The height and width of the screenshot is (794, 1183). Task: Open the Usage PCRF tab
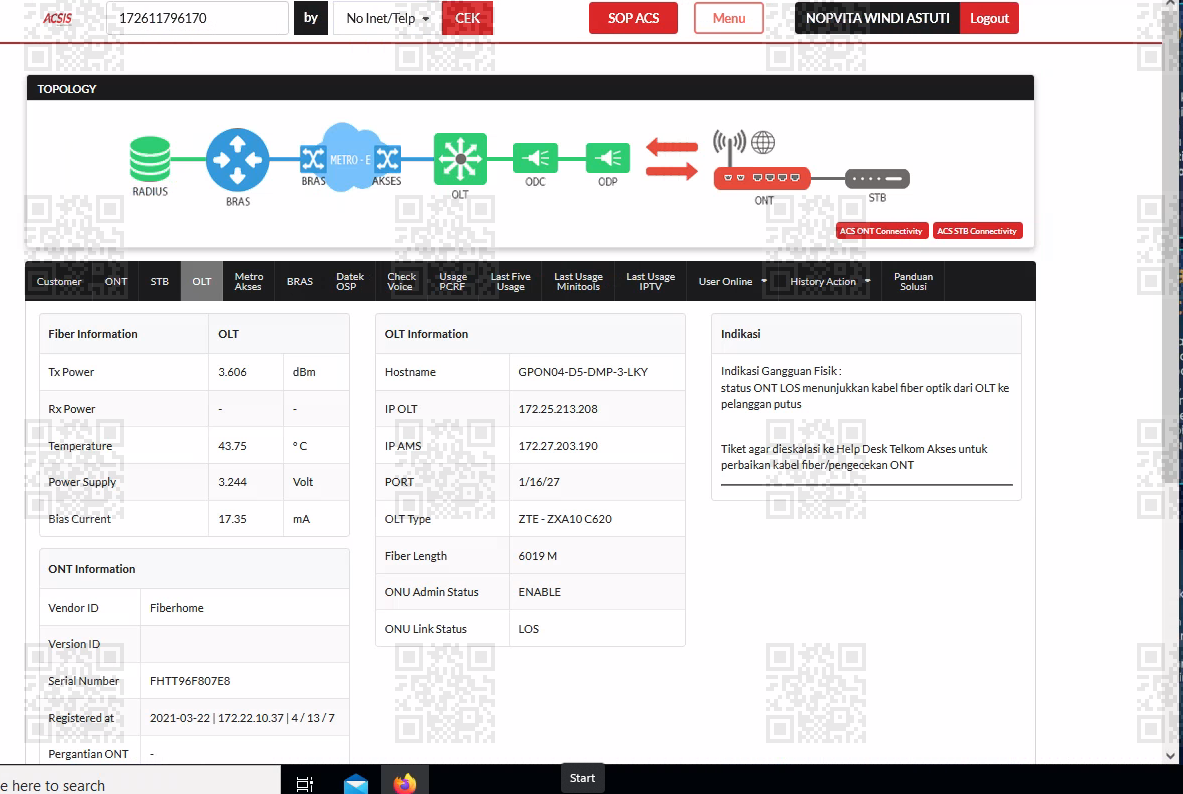[x=453, y=282]
